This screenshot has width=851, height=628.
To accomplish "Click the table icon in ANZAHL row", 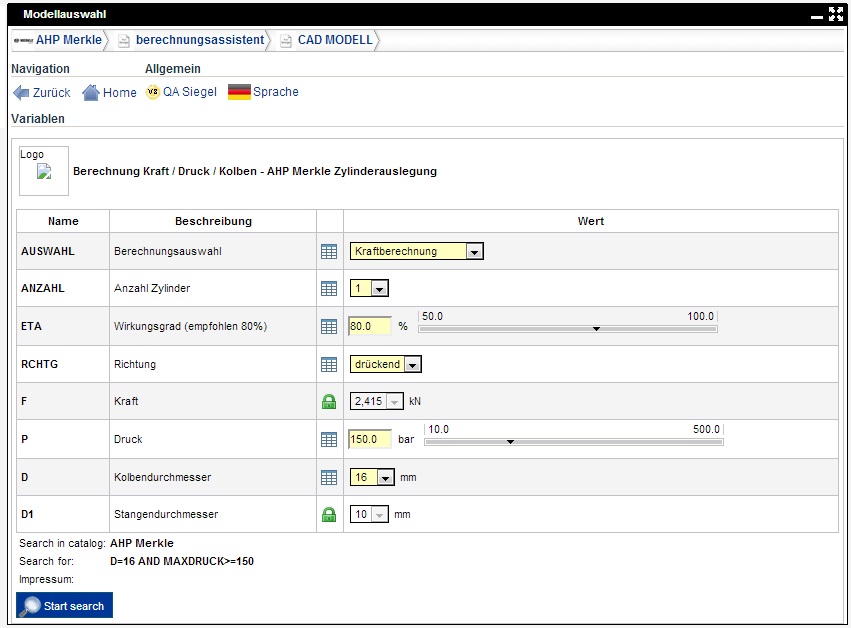I will (x=329, y=288).
